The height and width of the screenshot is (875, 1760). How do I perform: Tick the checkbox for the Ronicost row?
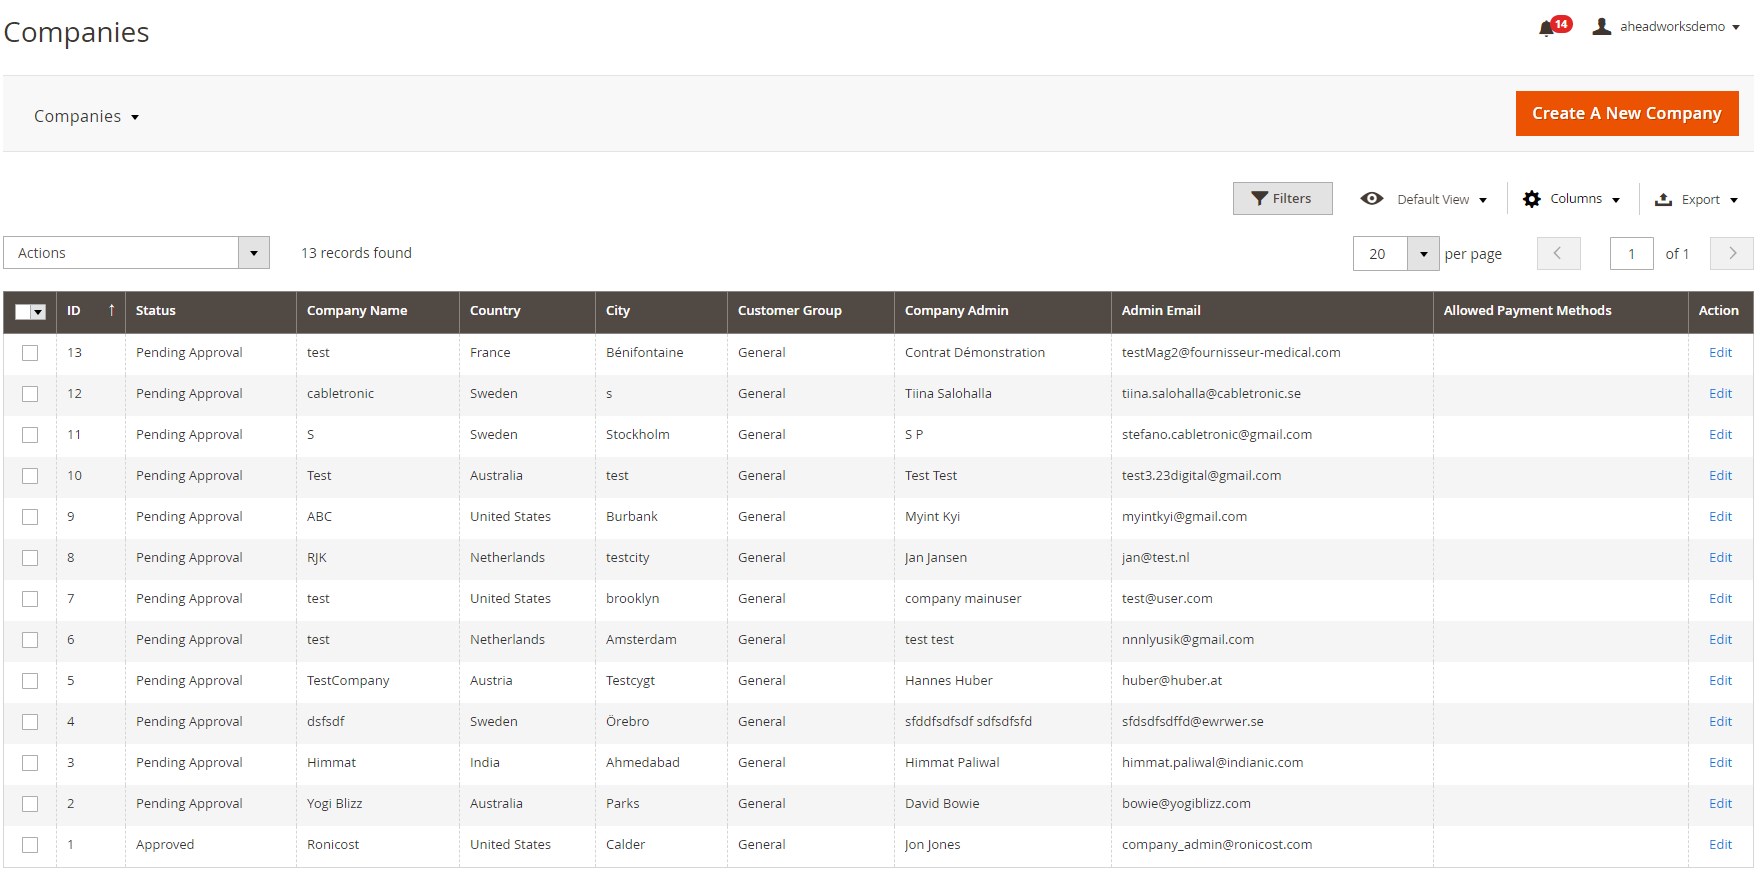pyautogui.click(x=30, y=845)
